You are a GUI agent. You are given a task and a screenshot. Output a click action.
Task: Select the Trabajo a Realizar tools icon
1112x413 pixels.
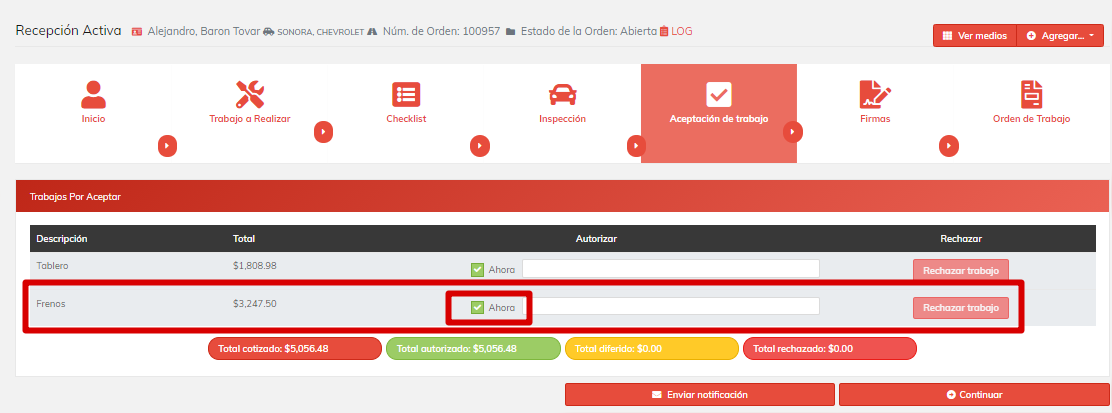coord(249,95)
